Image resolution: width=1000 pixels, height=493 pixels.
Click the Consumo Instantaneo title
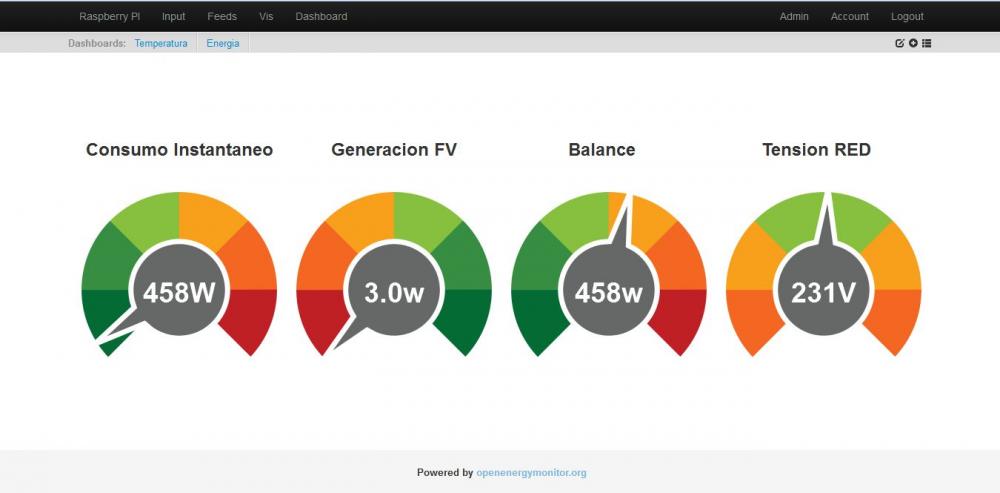click(x=179, y=150)
